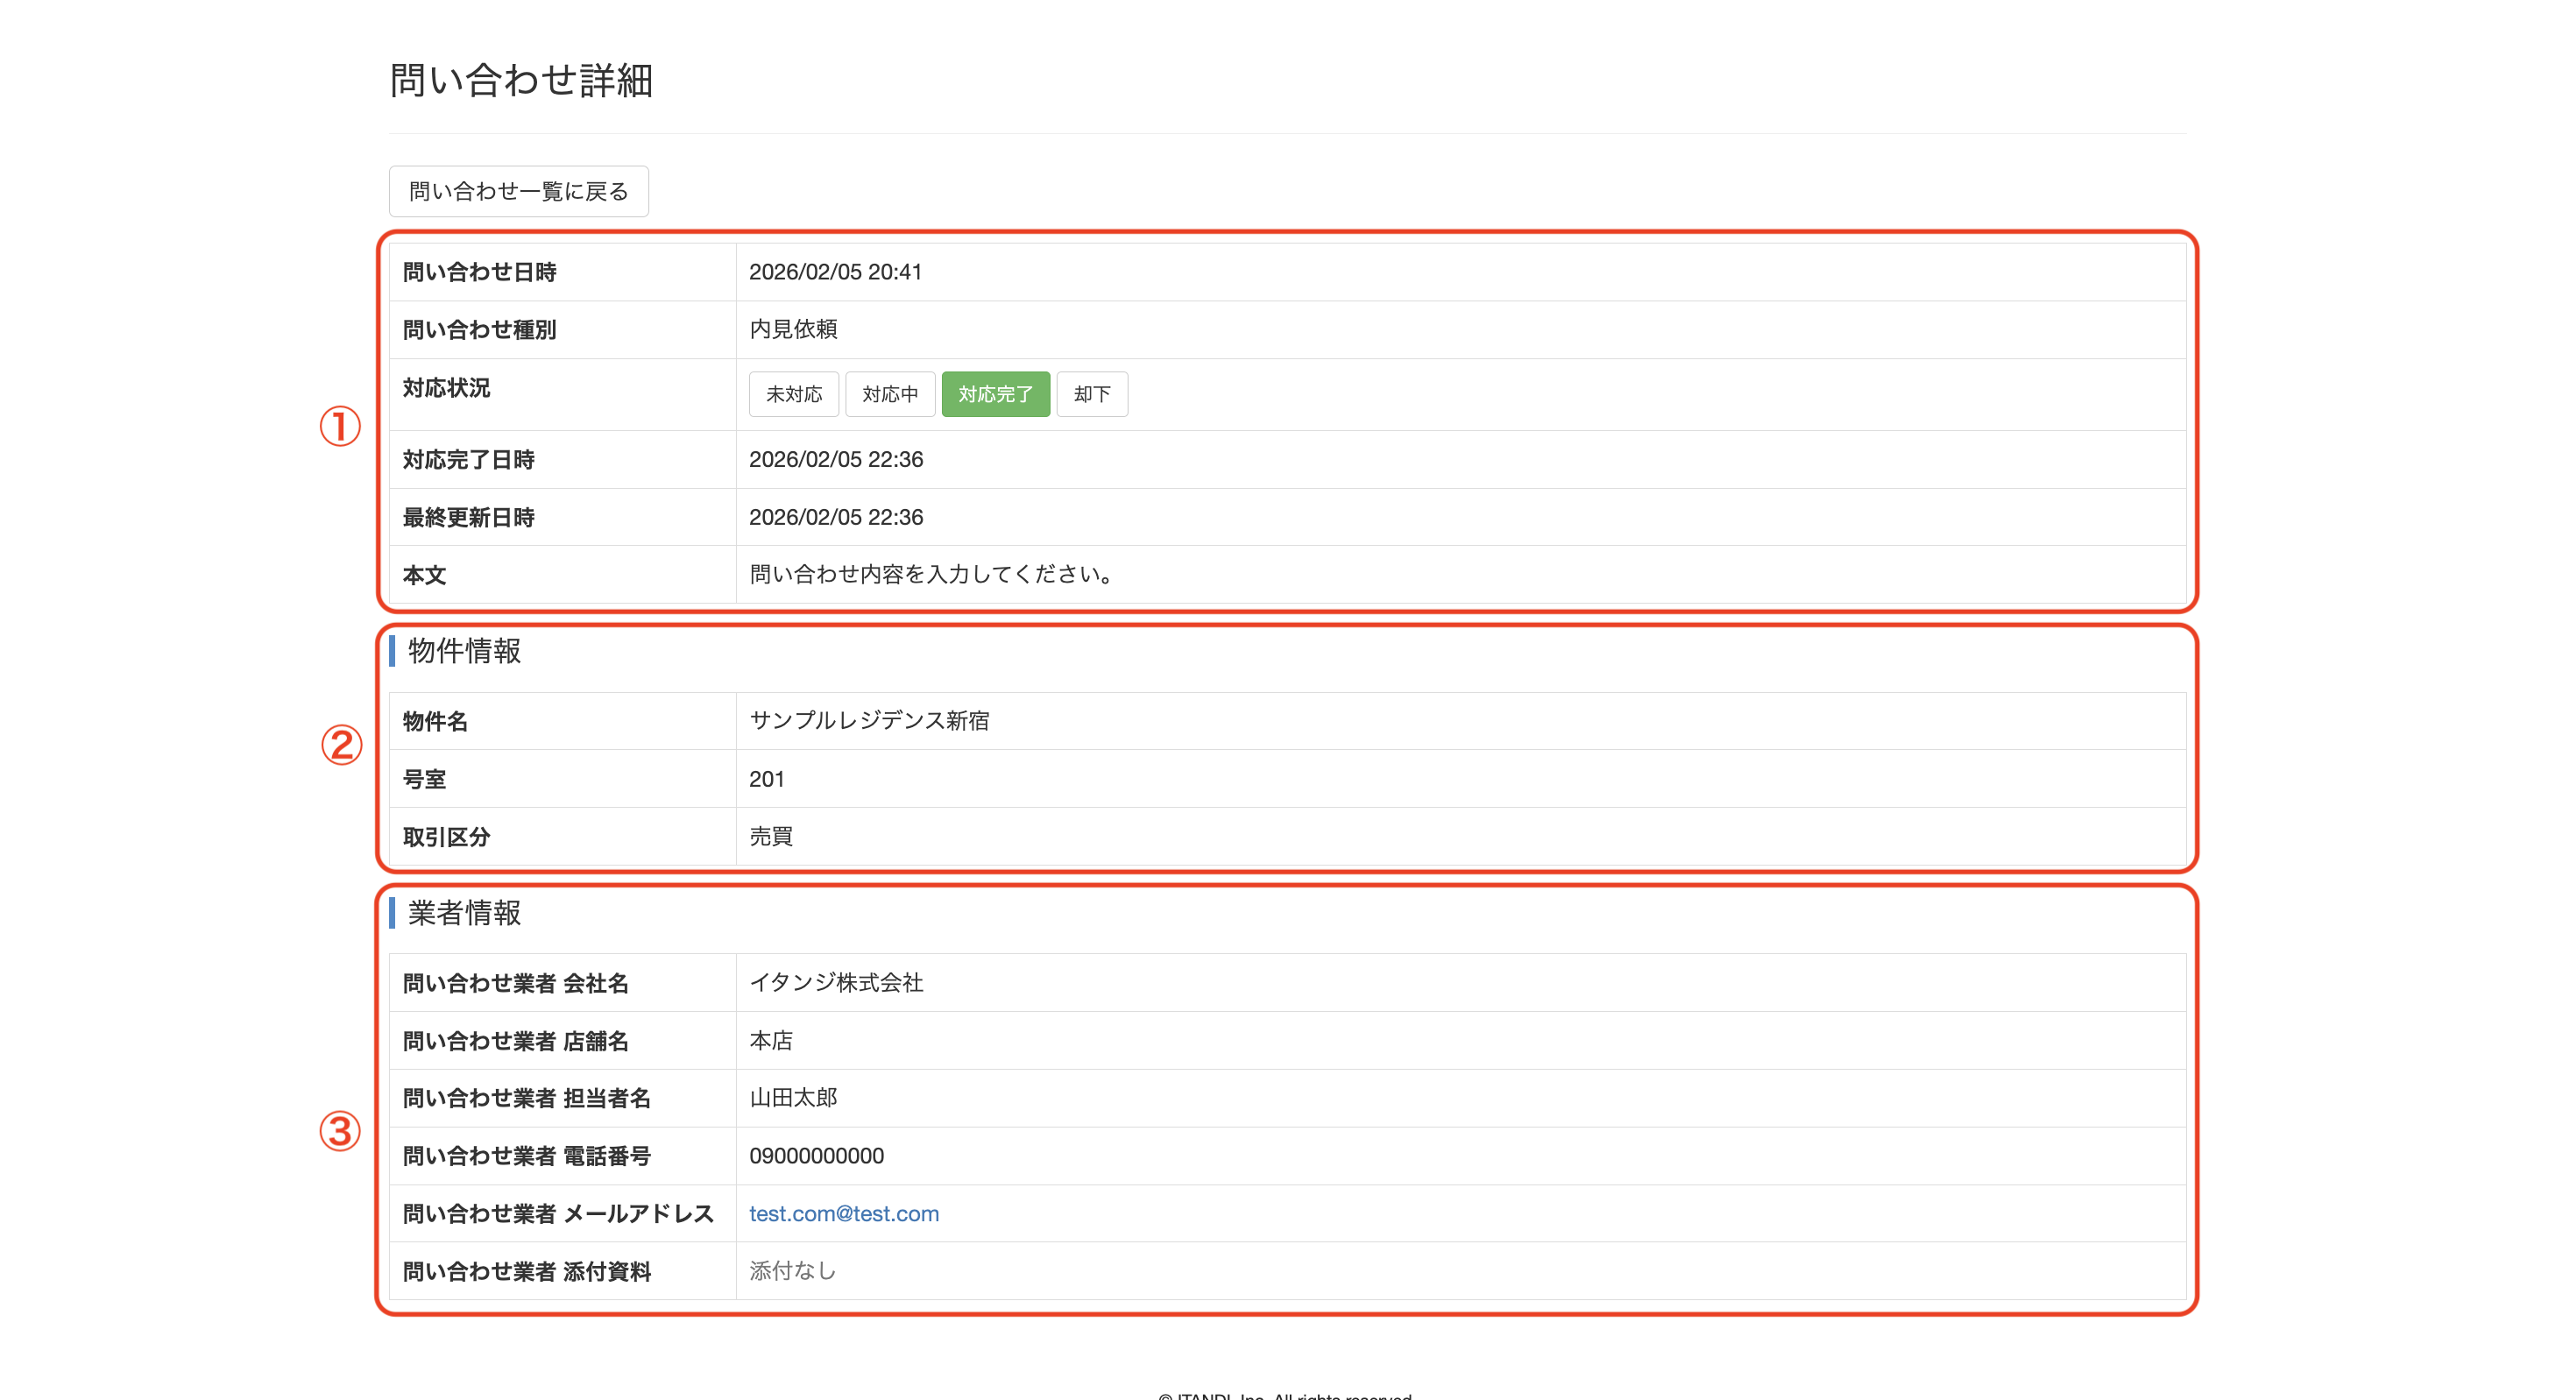Click the 問い合わせ業者 担当者名 label
The height and width of the screenshot is (1400, 2576).
click(x=526, y=1099)
